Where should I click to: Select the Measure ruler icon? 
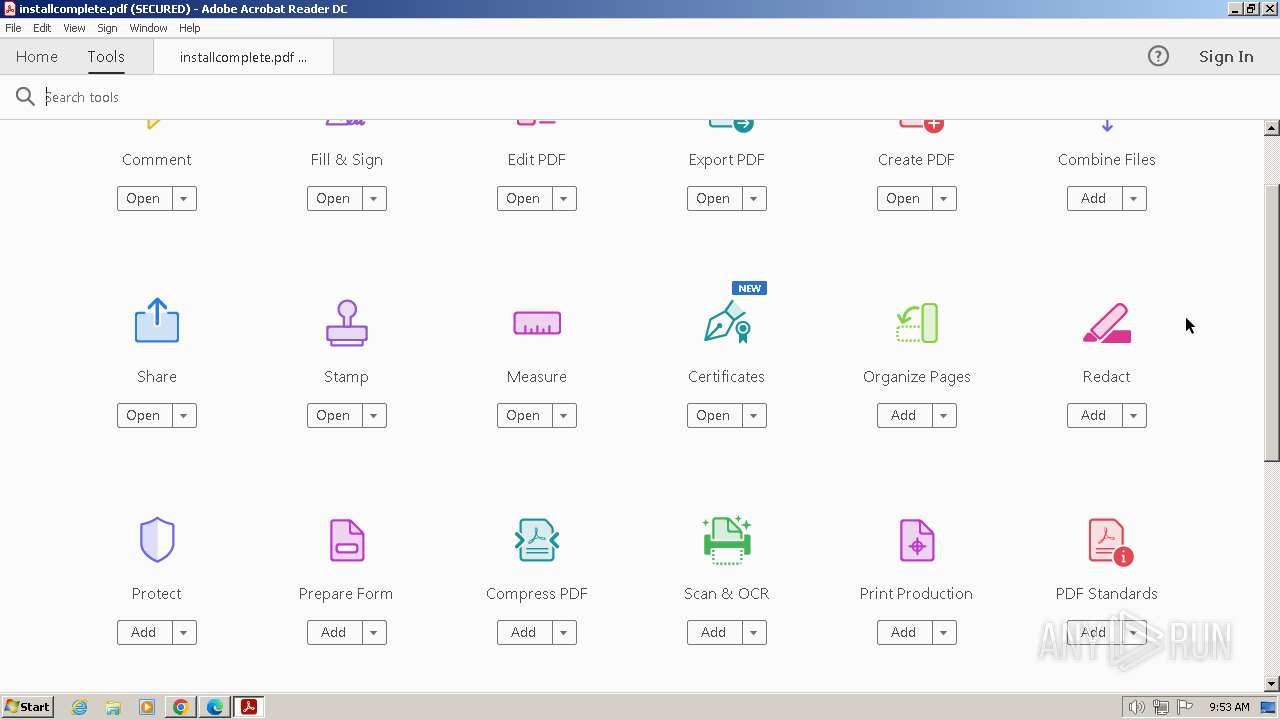pos(537,323)
